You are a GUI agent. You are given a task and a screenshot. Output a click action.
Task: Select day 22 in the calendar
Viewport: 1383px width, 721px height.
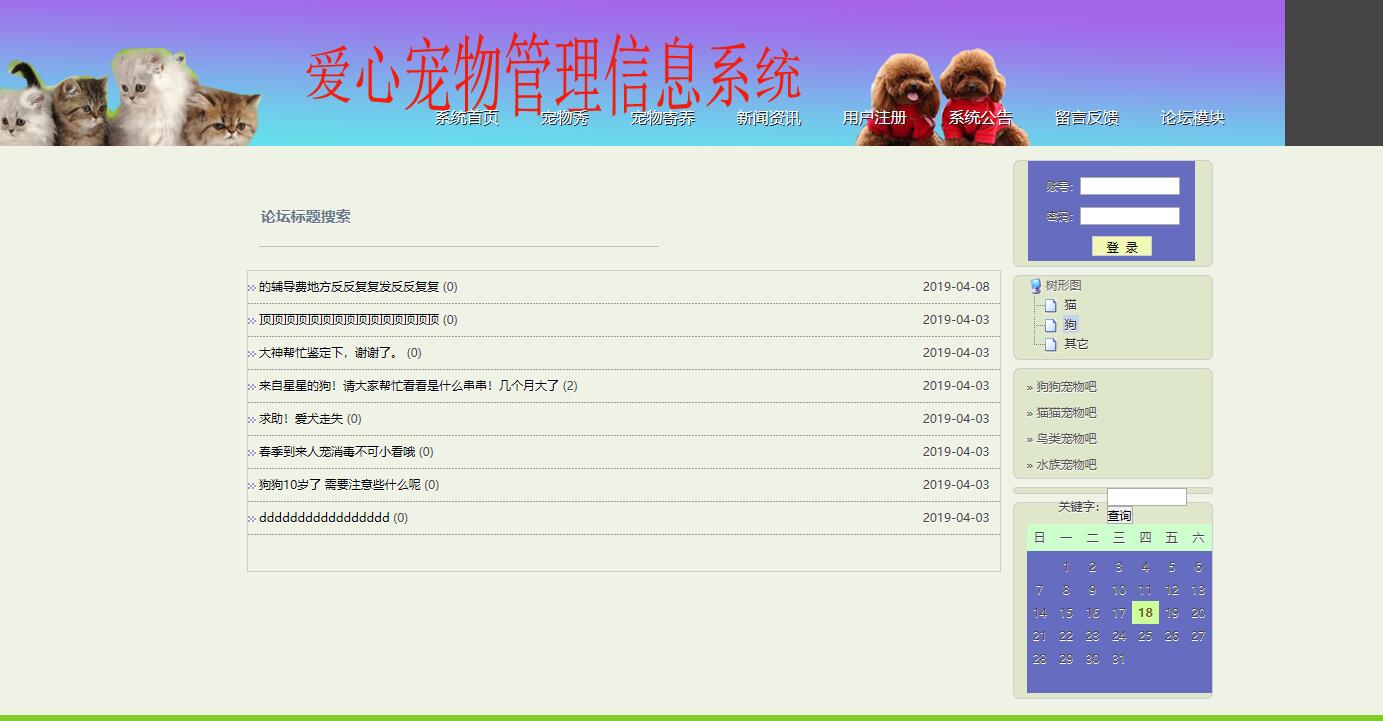1066,636
